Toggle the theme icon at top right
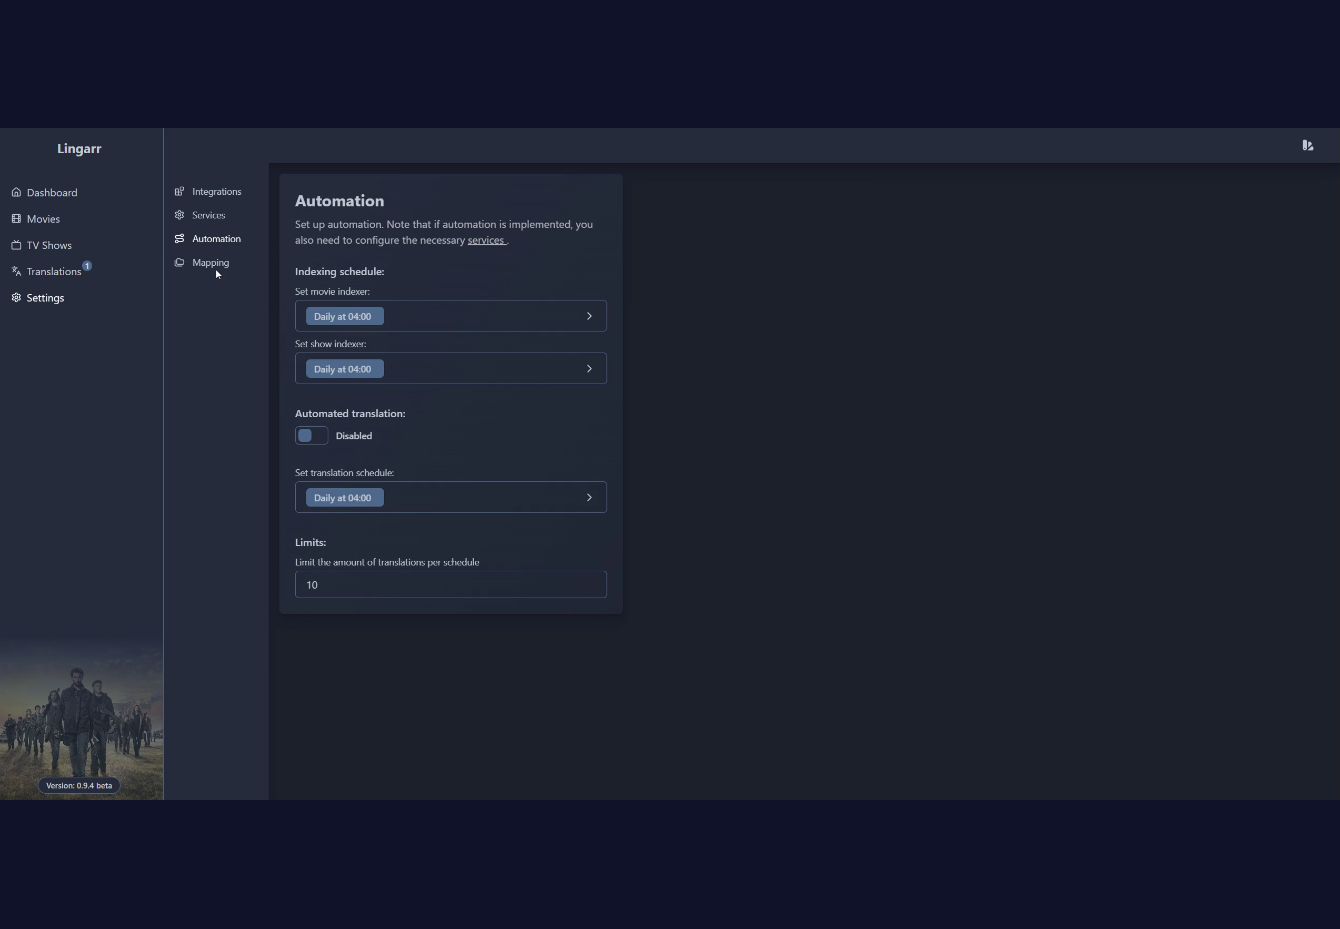Screen dimensions: 1340x929 pos(1308,145)
